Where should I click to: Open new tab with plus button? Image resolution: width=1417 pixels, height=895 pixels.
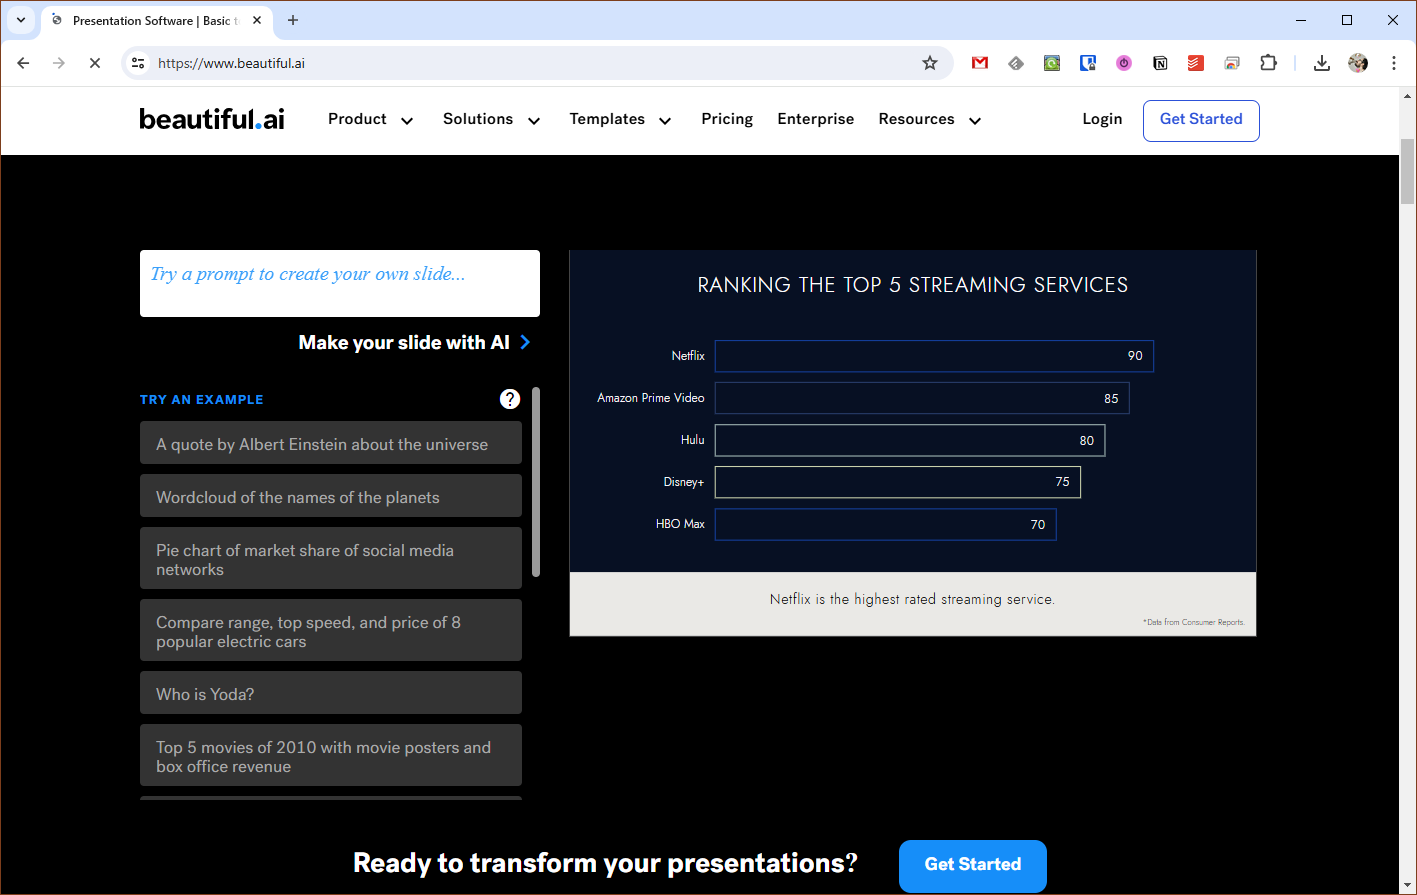pyautogui.click(x=293, y=20)
